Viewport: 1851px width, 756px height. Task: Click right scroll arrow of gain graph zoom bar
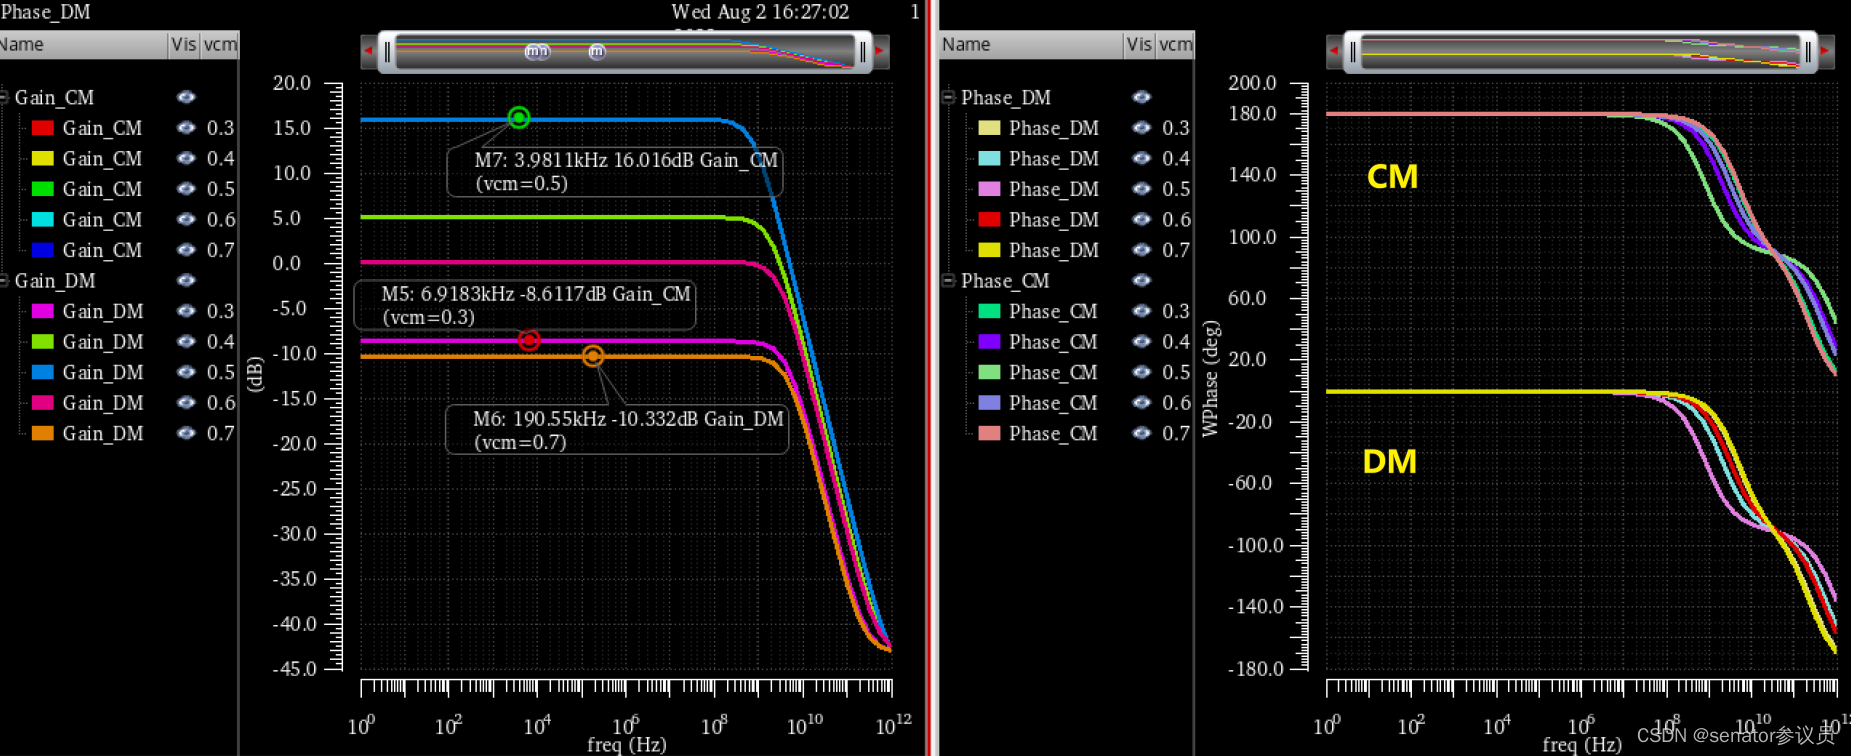[881, 50]
